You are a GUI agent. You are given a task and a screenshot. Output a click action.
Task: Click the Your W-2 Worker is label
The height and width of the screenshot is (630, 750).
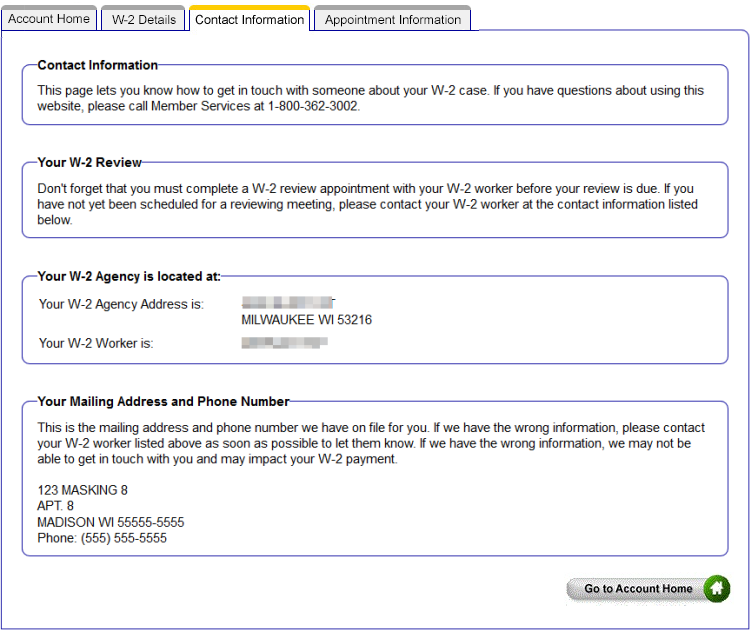pyautogui.click(x=96, y=343)
